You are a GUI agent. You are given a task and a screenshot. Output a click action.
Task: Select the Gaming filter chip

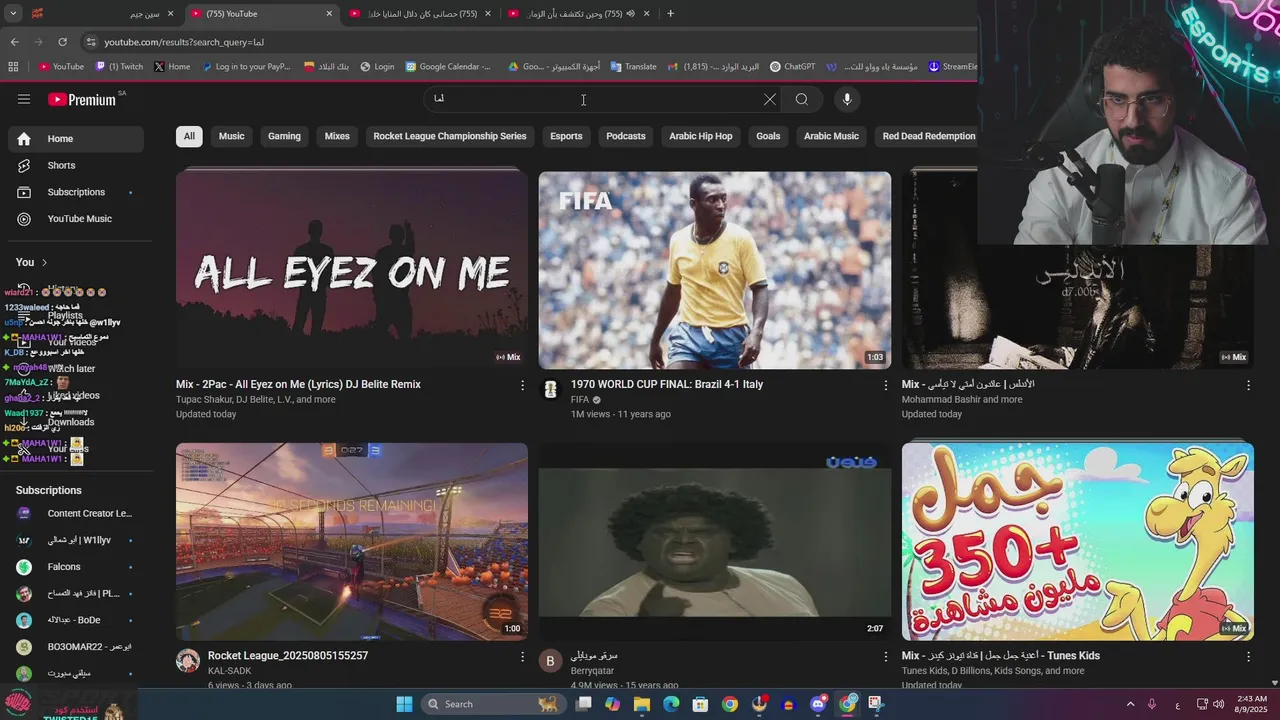tap(284, 136)
